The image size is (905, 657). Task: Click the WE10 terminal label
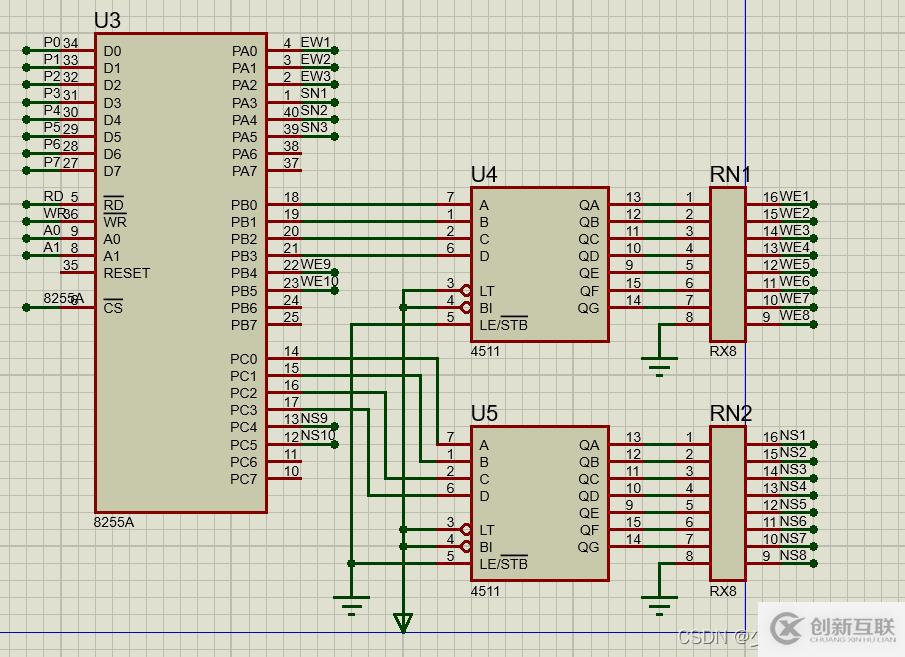coord(319,281)
